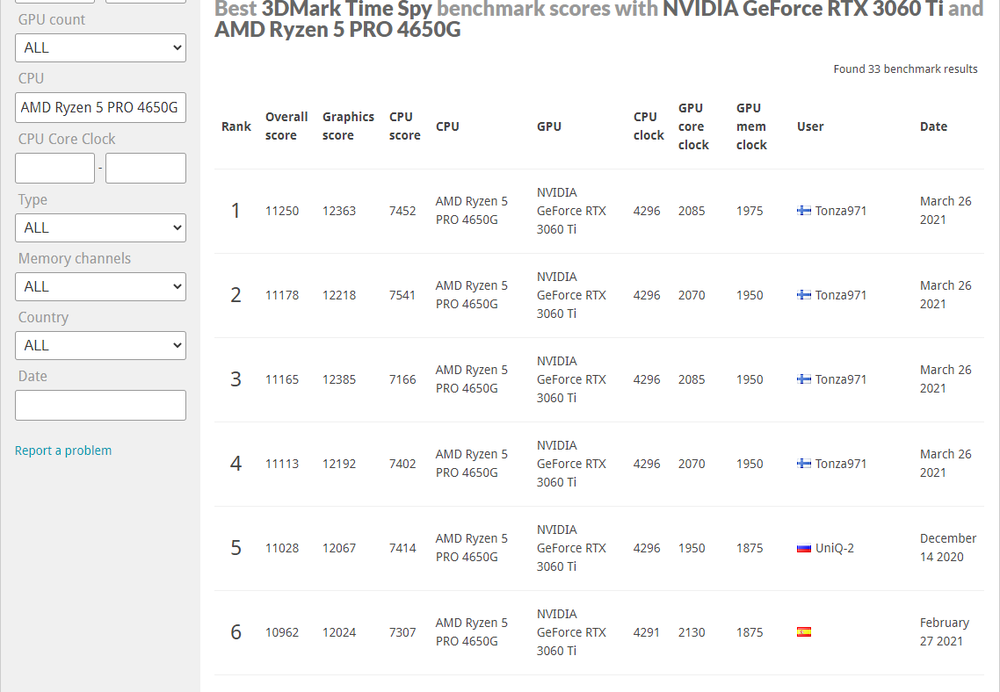Open the Type filter dropdown
Image resolution: width=1000 pixels, height=692 pixels.
point(100,227)
